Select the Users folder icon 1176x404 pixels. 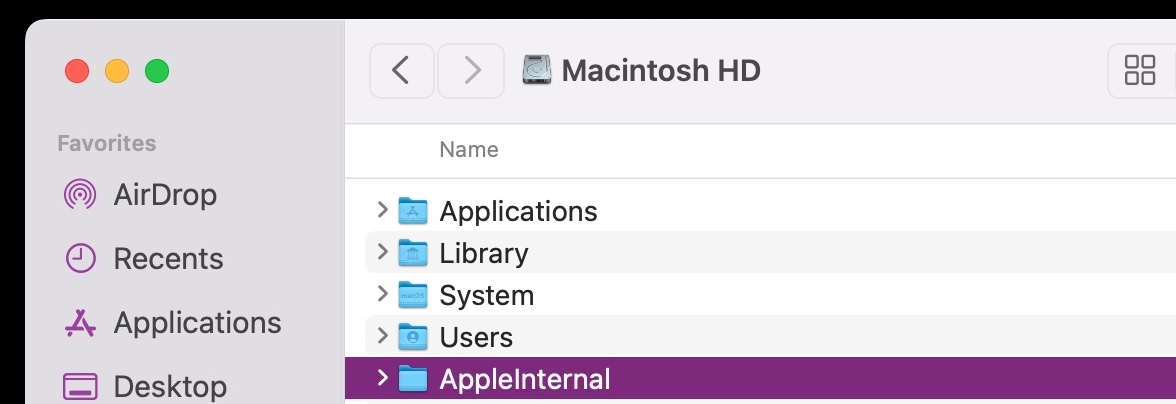pos(412,337)
